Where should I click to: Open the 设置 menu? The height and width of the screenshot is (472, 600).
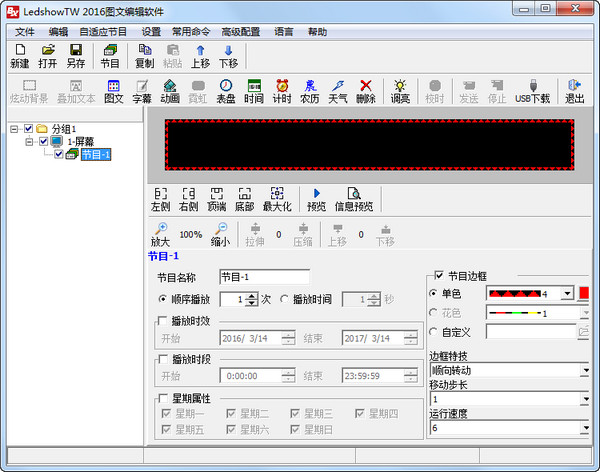[x=151, y=32]
